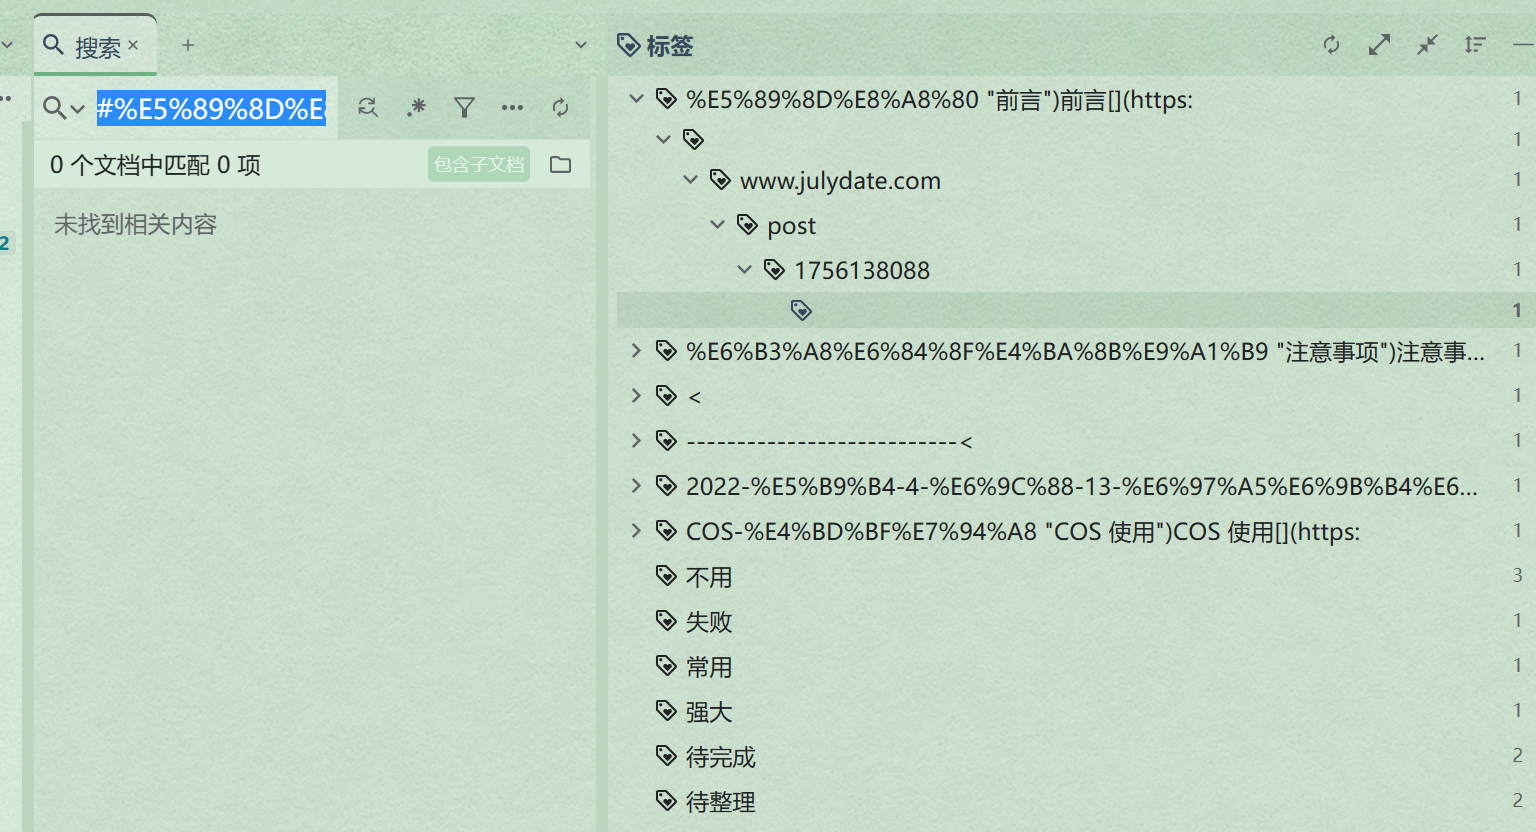
Task: Open the search filter funnel
Action: pyautogui.click(x=464, y=108)
